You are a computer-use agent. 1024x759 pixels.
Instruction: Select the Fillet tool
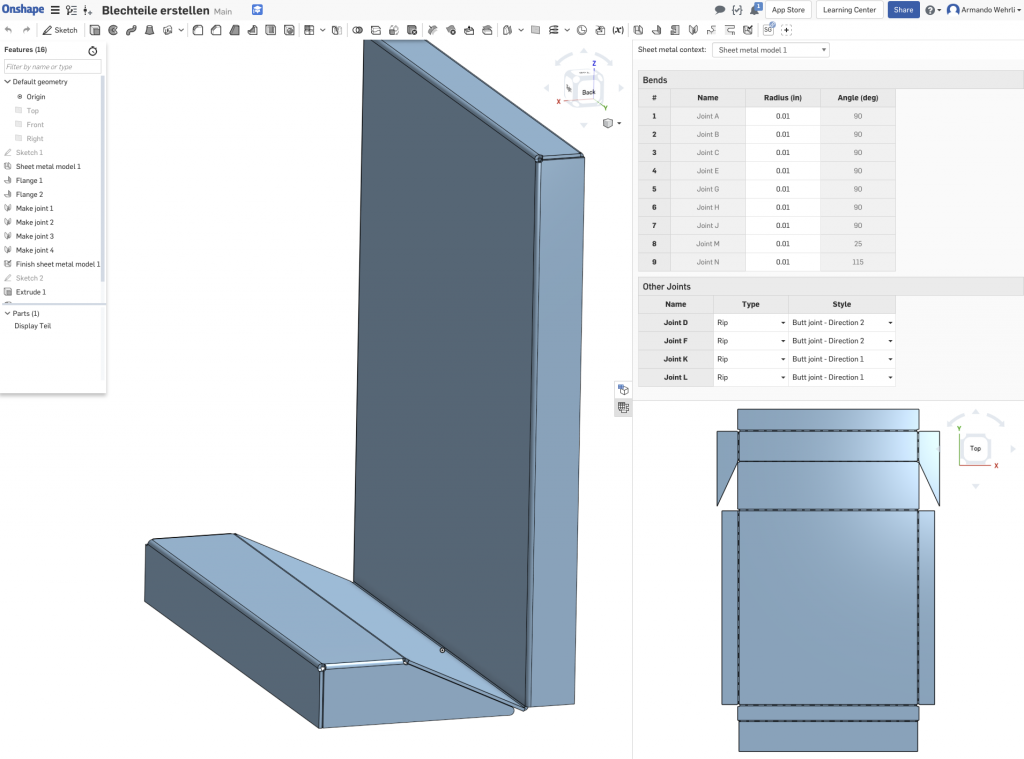[x=198, y=30]
